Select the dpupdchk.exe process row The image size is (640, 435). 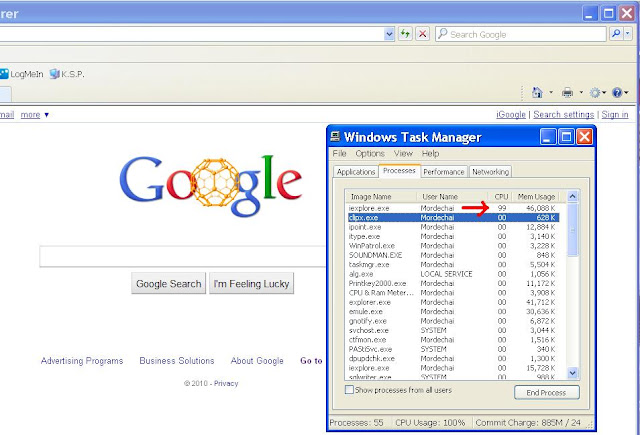(453, 358)
